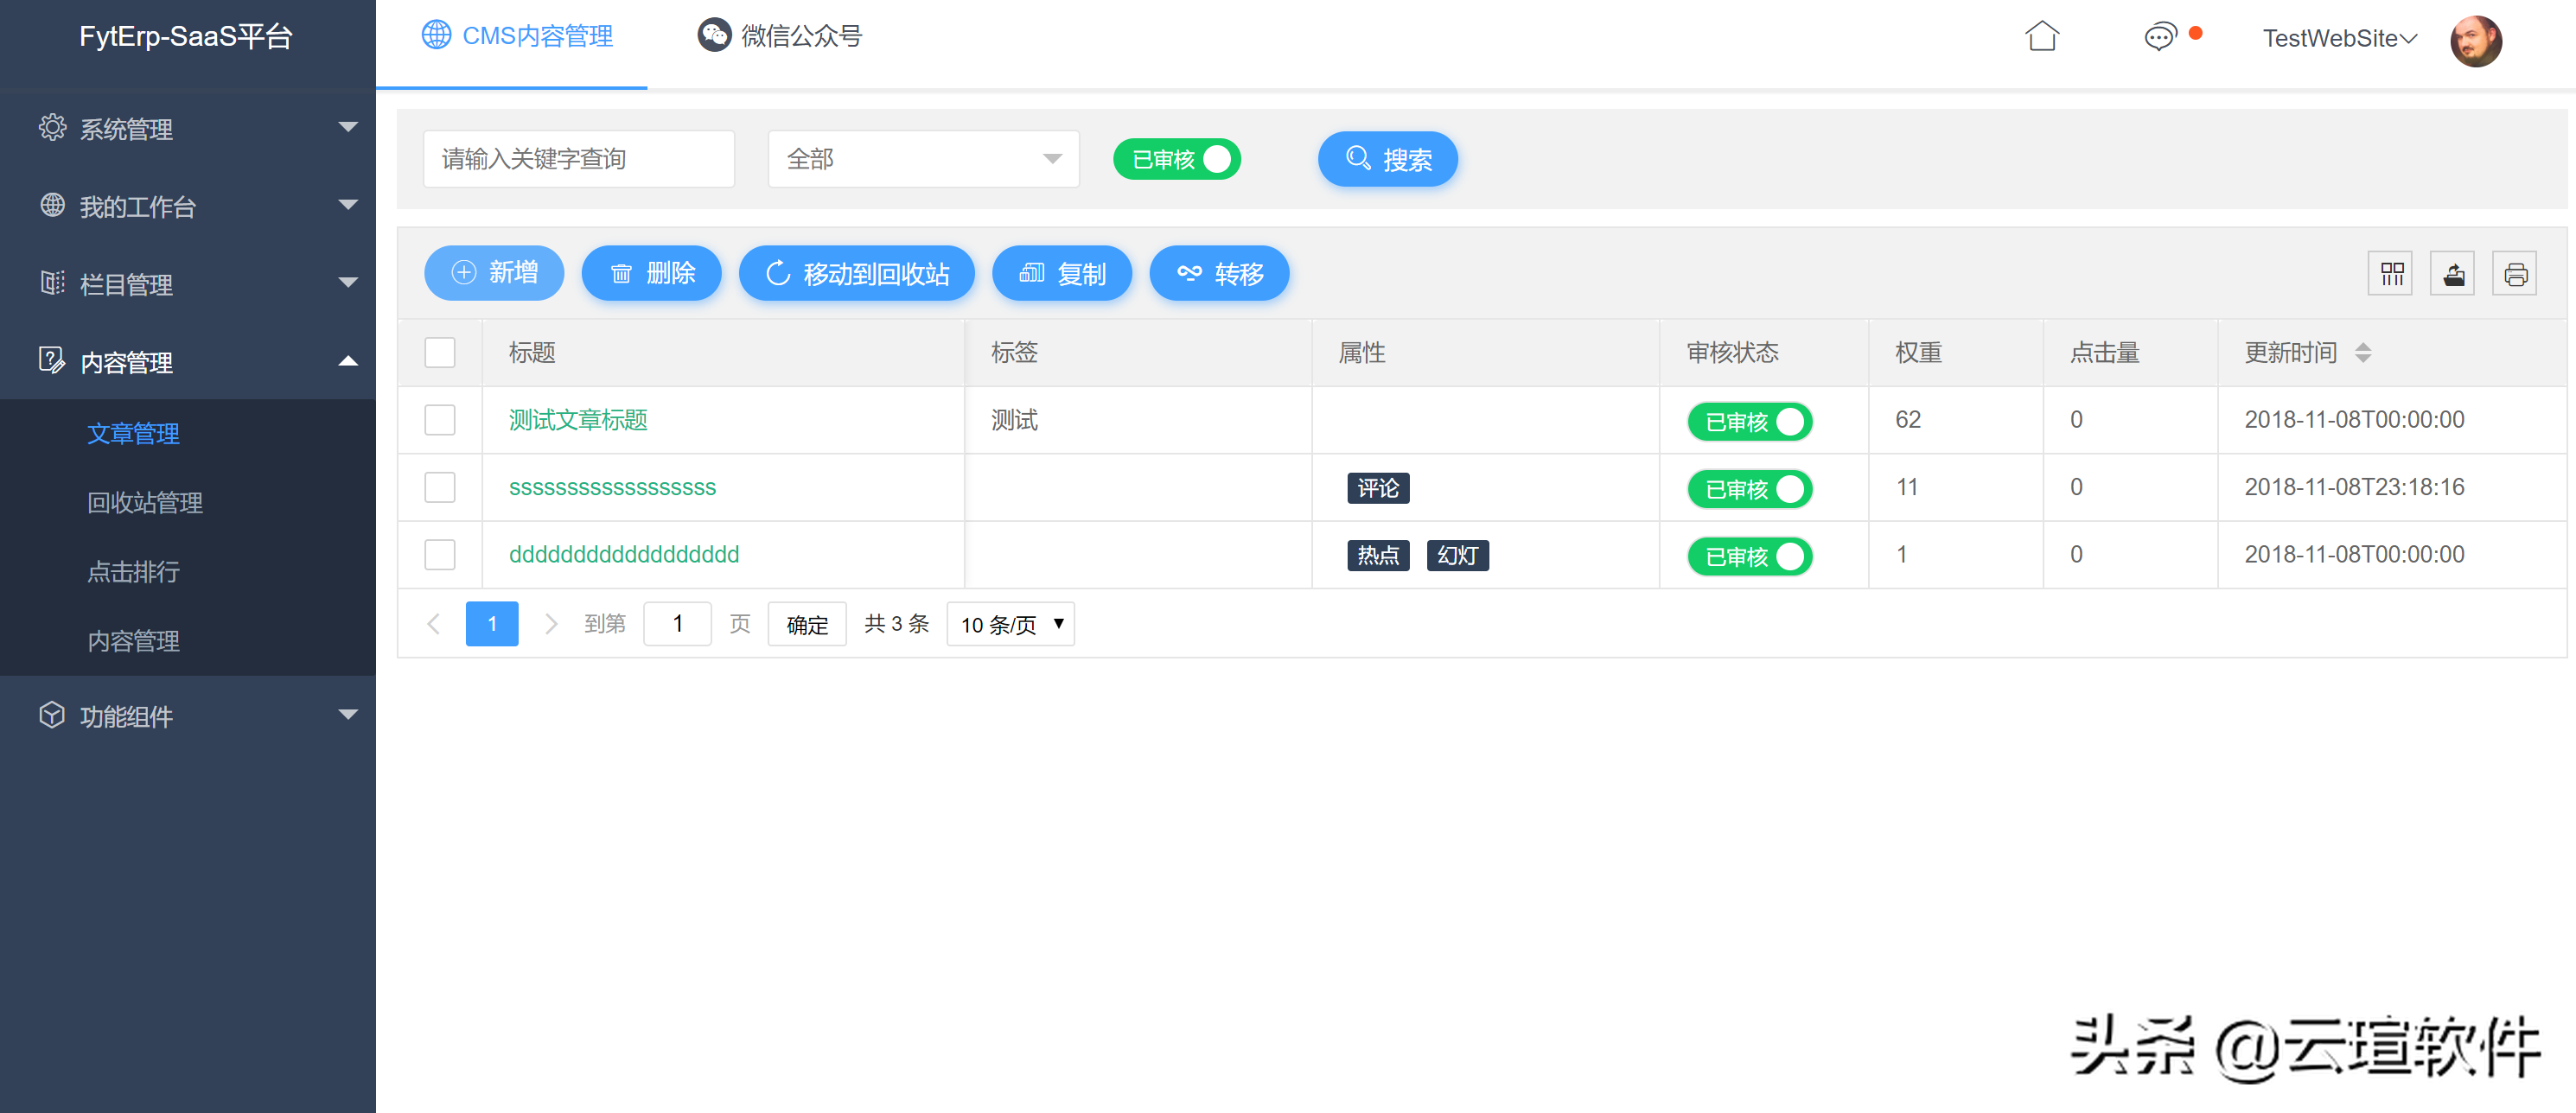The image size is (2576, 1113).
Task: Check the checkbox for 测试文章标题 row
Action: click(440, 420)
